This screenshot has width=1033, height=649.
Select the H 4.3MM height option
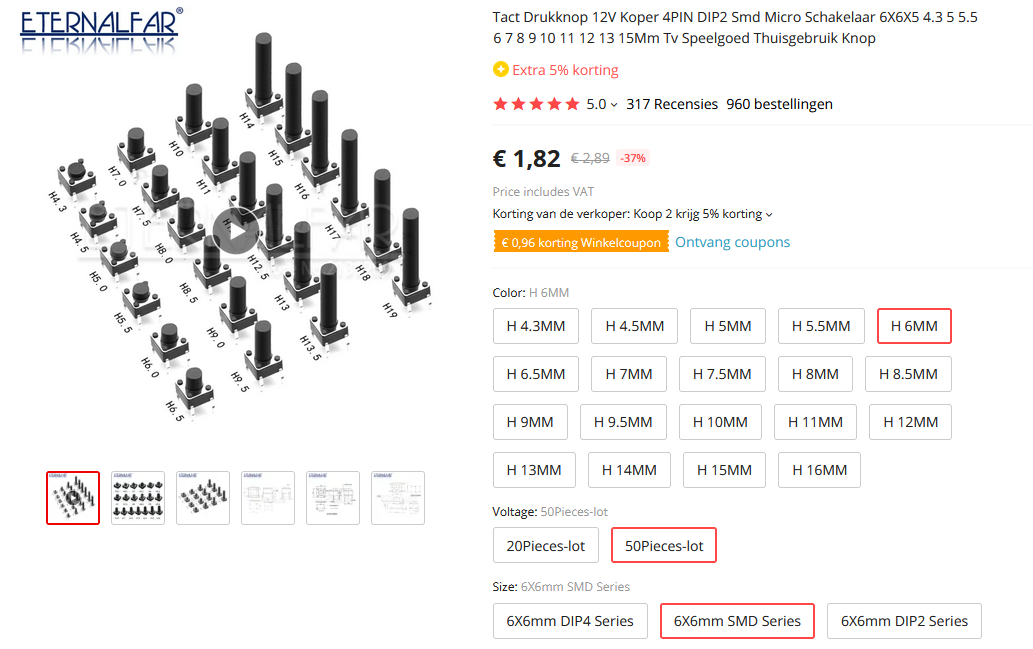pos(536,326)
